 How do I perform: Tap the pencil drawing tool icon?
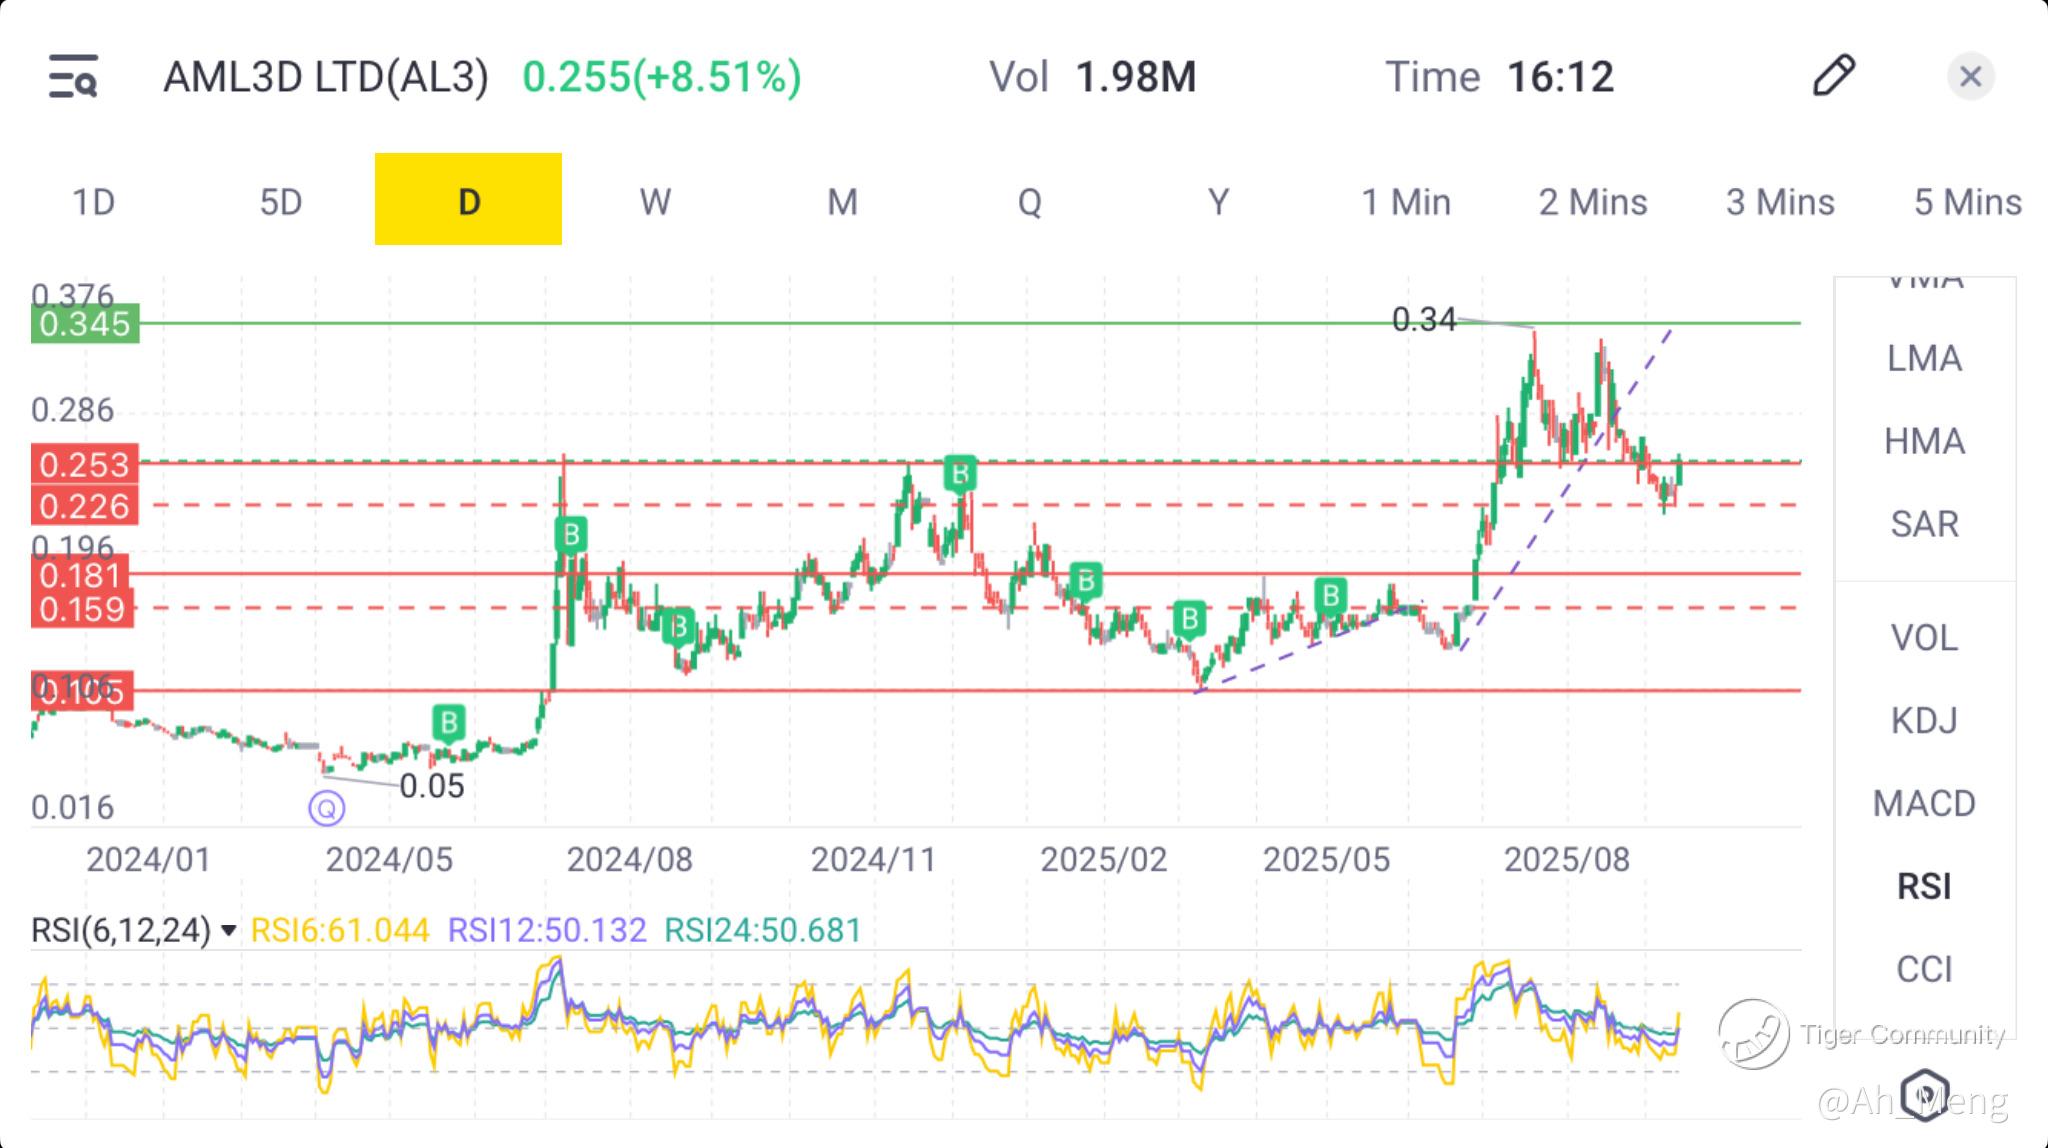click(x=1833, y=76)
